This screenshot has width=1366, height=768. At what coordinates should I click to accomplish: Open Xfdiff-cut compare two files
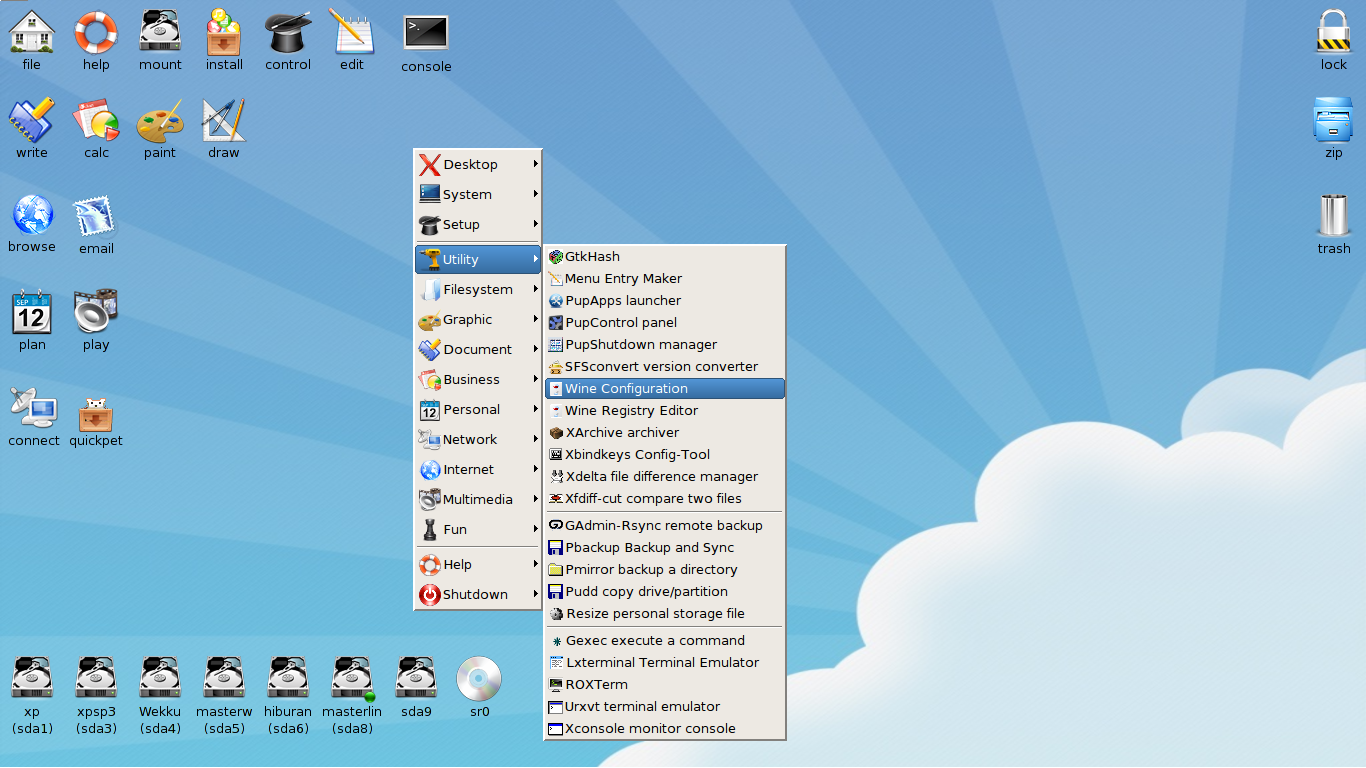[x=665, y=499]
